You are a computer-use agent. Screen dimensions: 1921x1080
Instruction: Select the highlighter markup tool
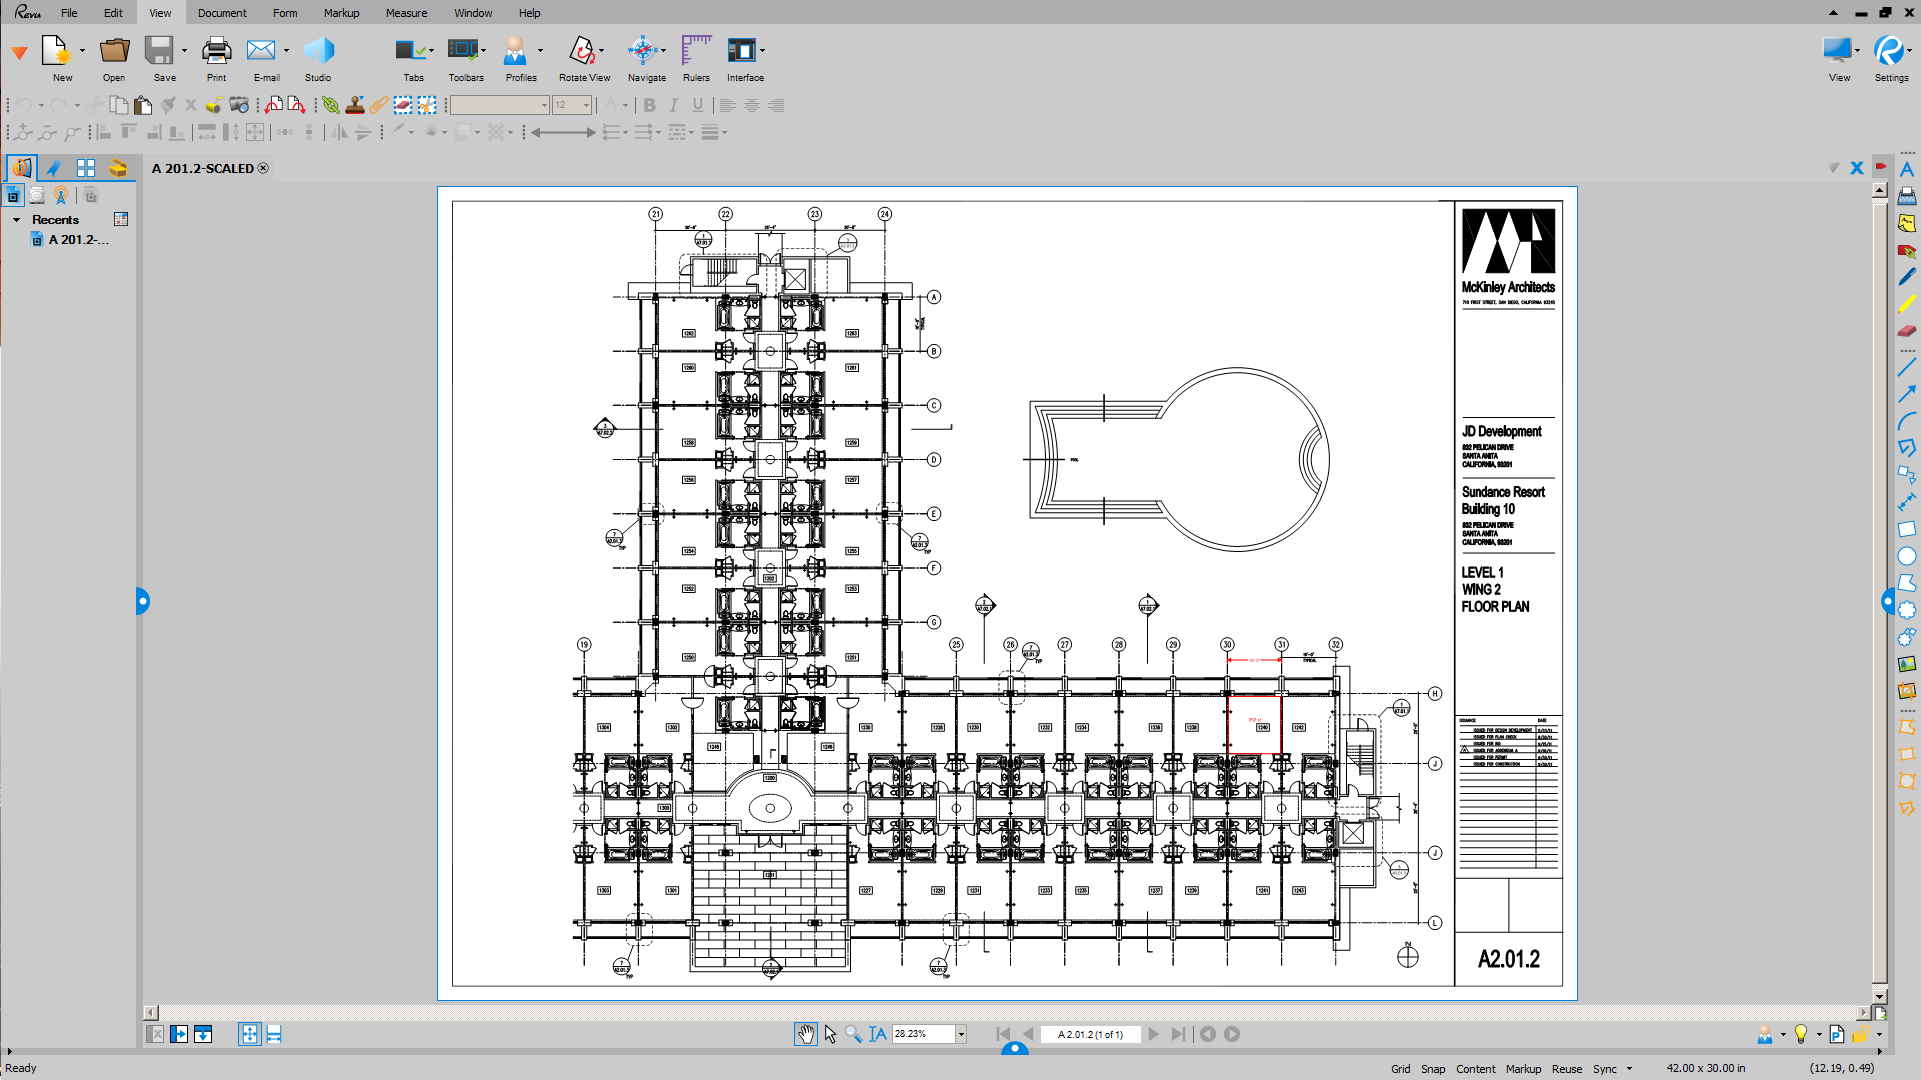point(1907,303)
